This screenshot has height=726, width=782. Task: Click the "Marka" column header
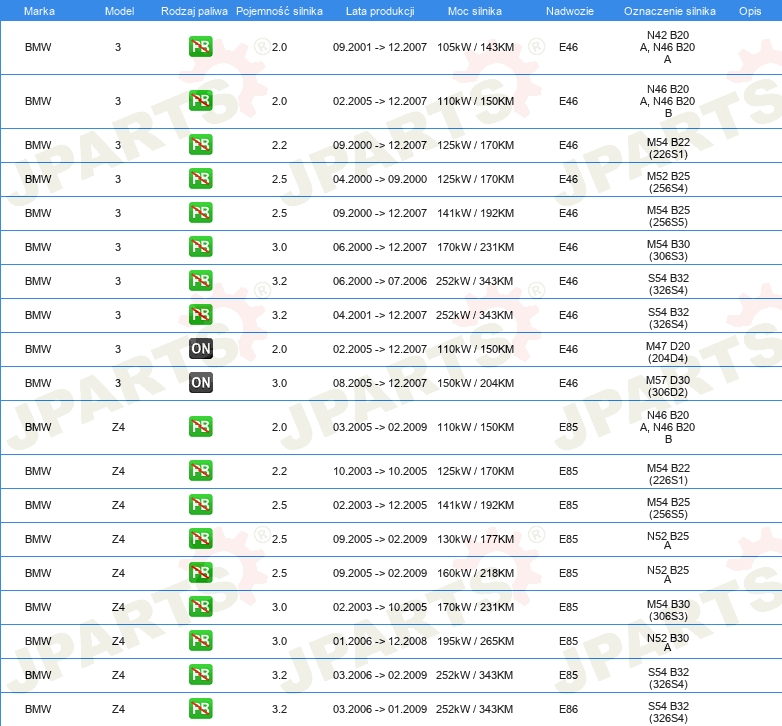point(39,10)
